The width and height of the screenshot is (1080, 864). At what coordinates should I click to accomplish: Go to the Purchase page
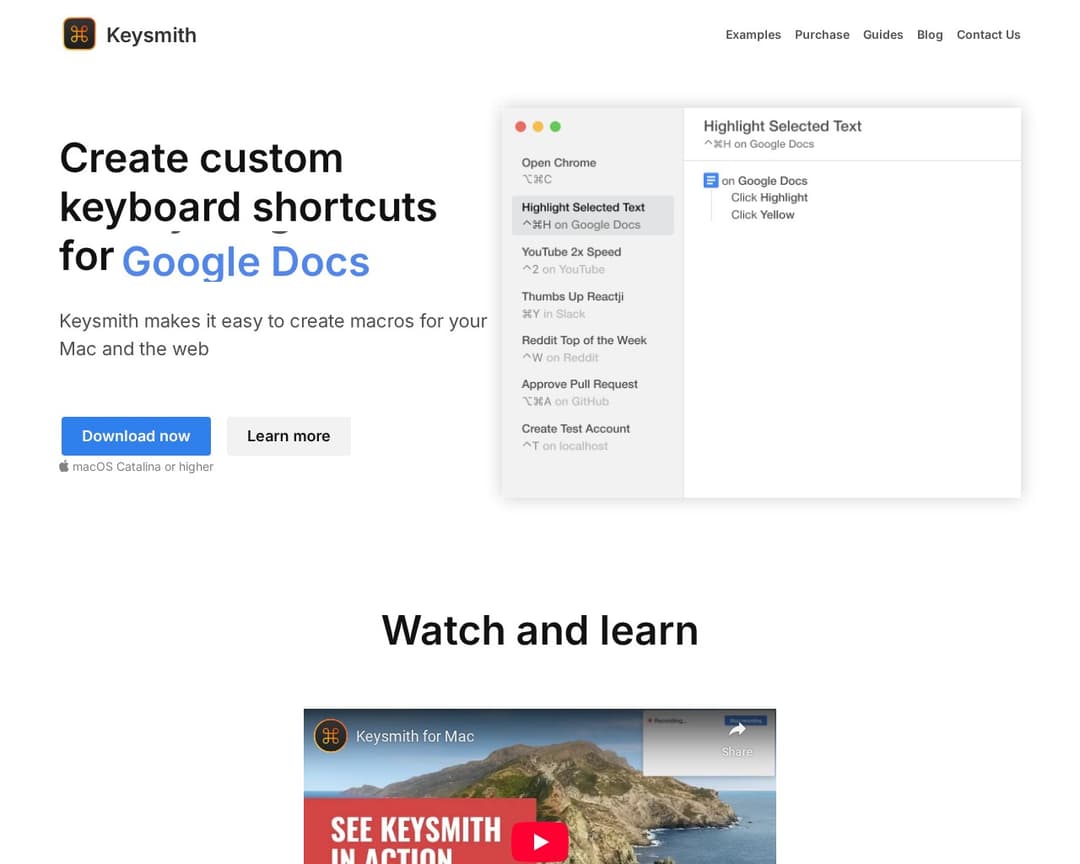822,35
